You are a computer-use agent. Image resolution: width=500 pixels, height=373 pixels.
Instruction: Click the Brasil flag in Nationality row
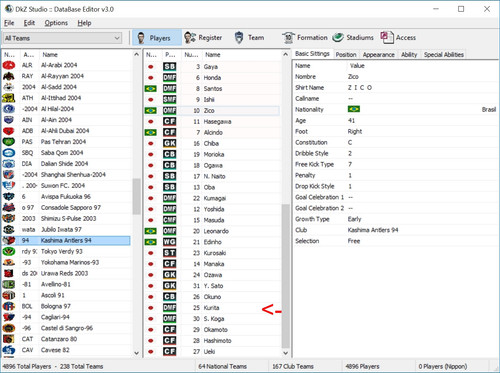tap(354, 109)
